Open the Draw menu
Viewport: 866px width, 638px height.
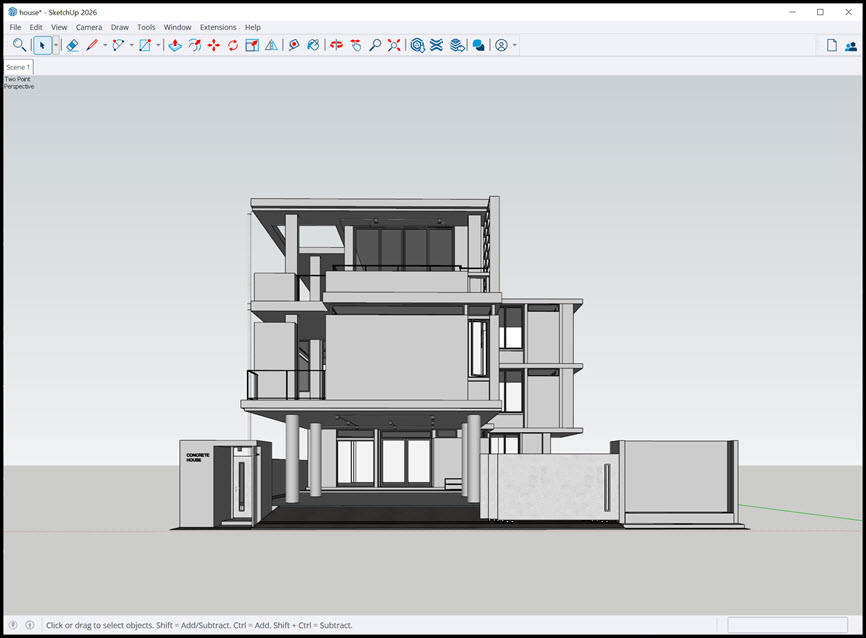tap(120, 27)
